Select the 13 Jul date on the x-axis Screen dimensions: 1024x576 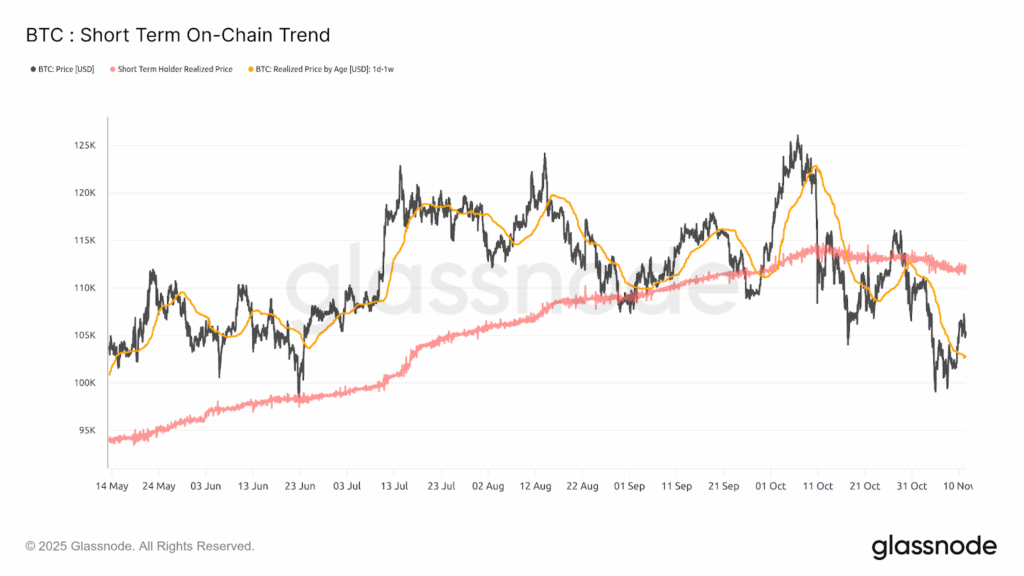394,485
